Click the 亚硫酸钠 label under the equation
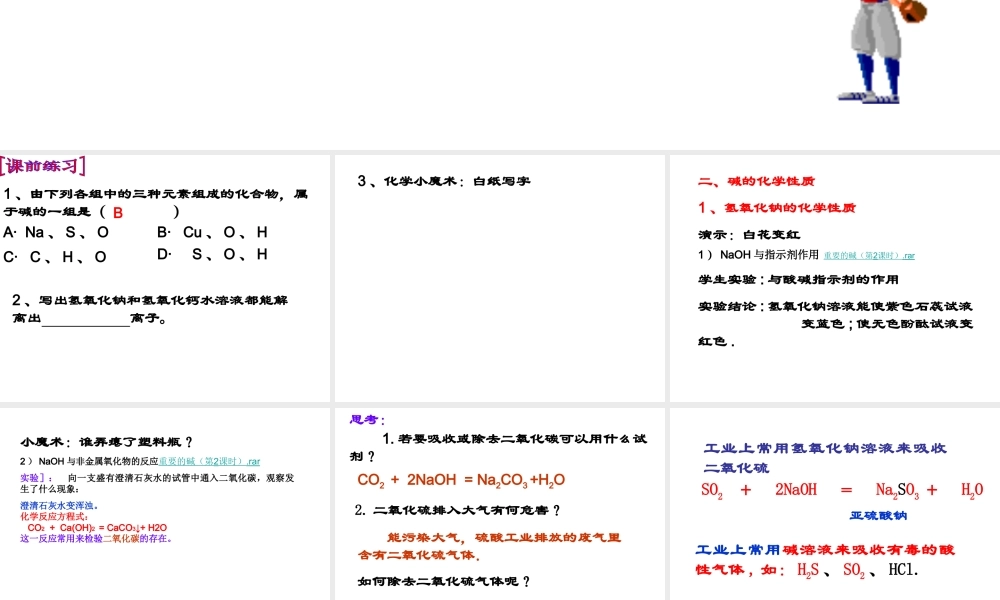 pos(877,516)
